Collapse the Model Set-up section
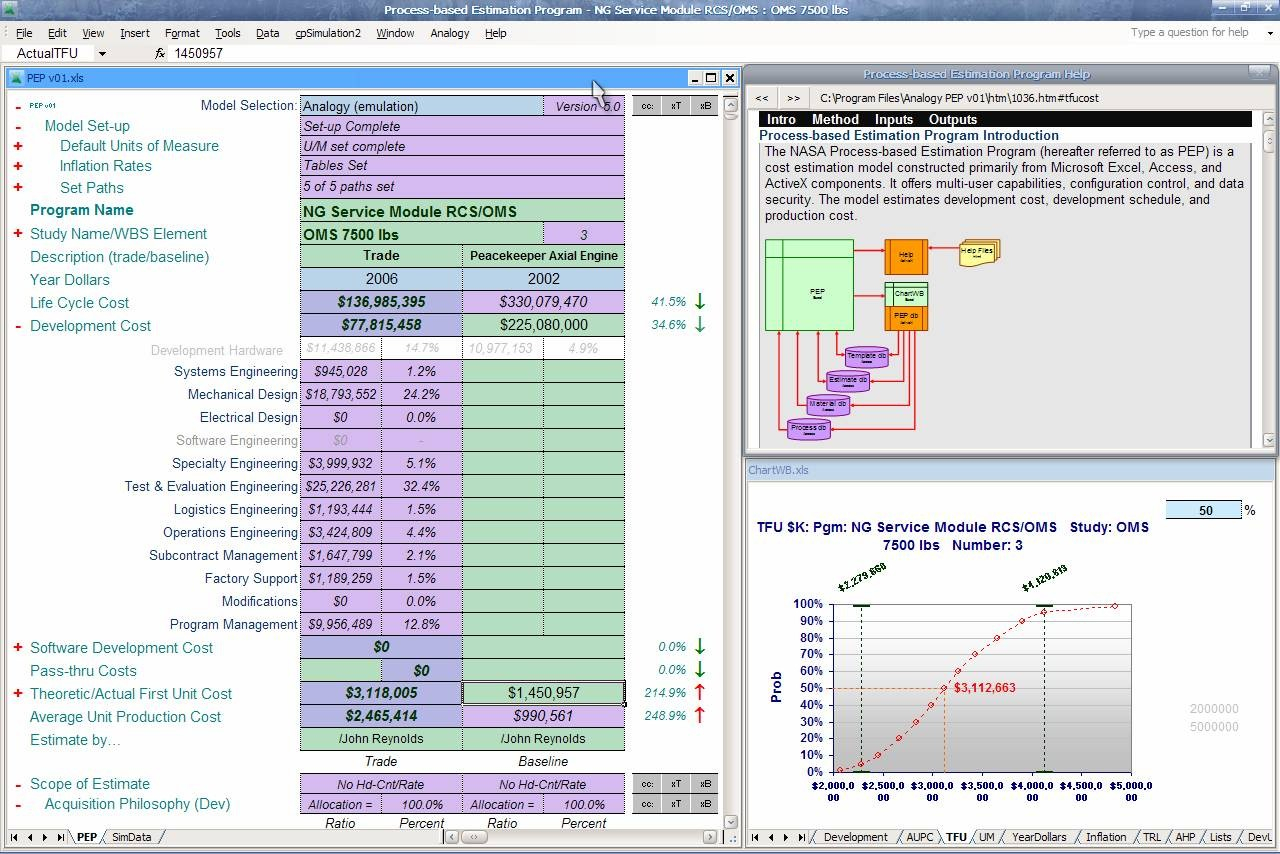The image size is (1280, 854). (x=18, y=127)
